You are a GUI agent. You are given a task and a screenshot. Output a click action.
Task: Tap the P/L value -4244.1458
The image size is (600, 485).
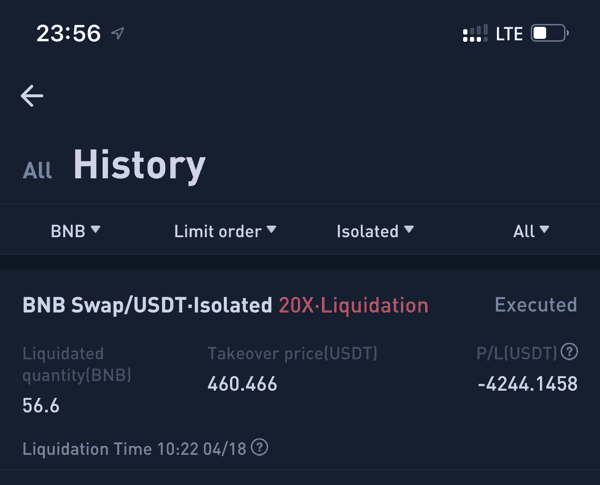pyautogui.click(x=527, y=384)
